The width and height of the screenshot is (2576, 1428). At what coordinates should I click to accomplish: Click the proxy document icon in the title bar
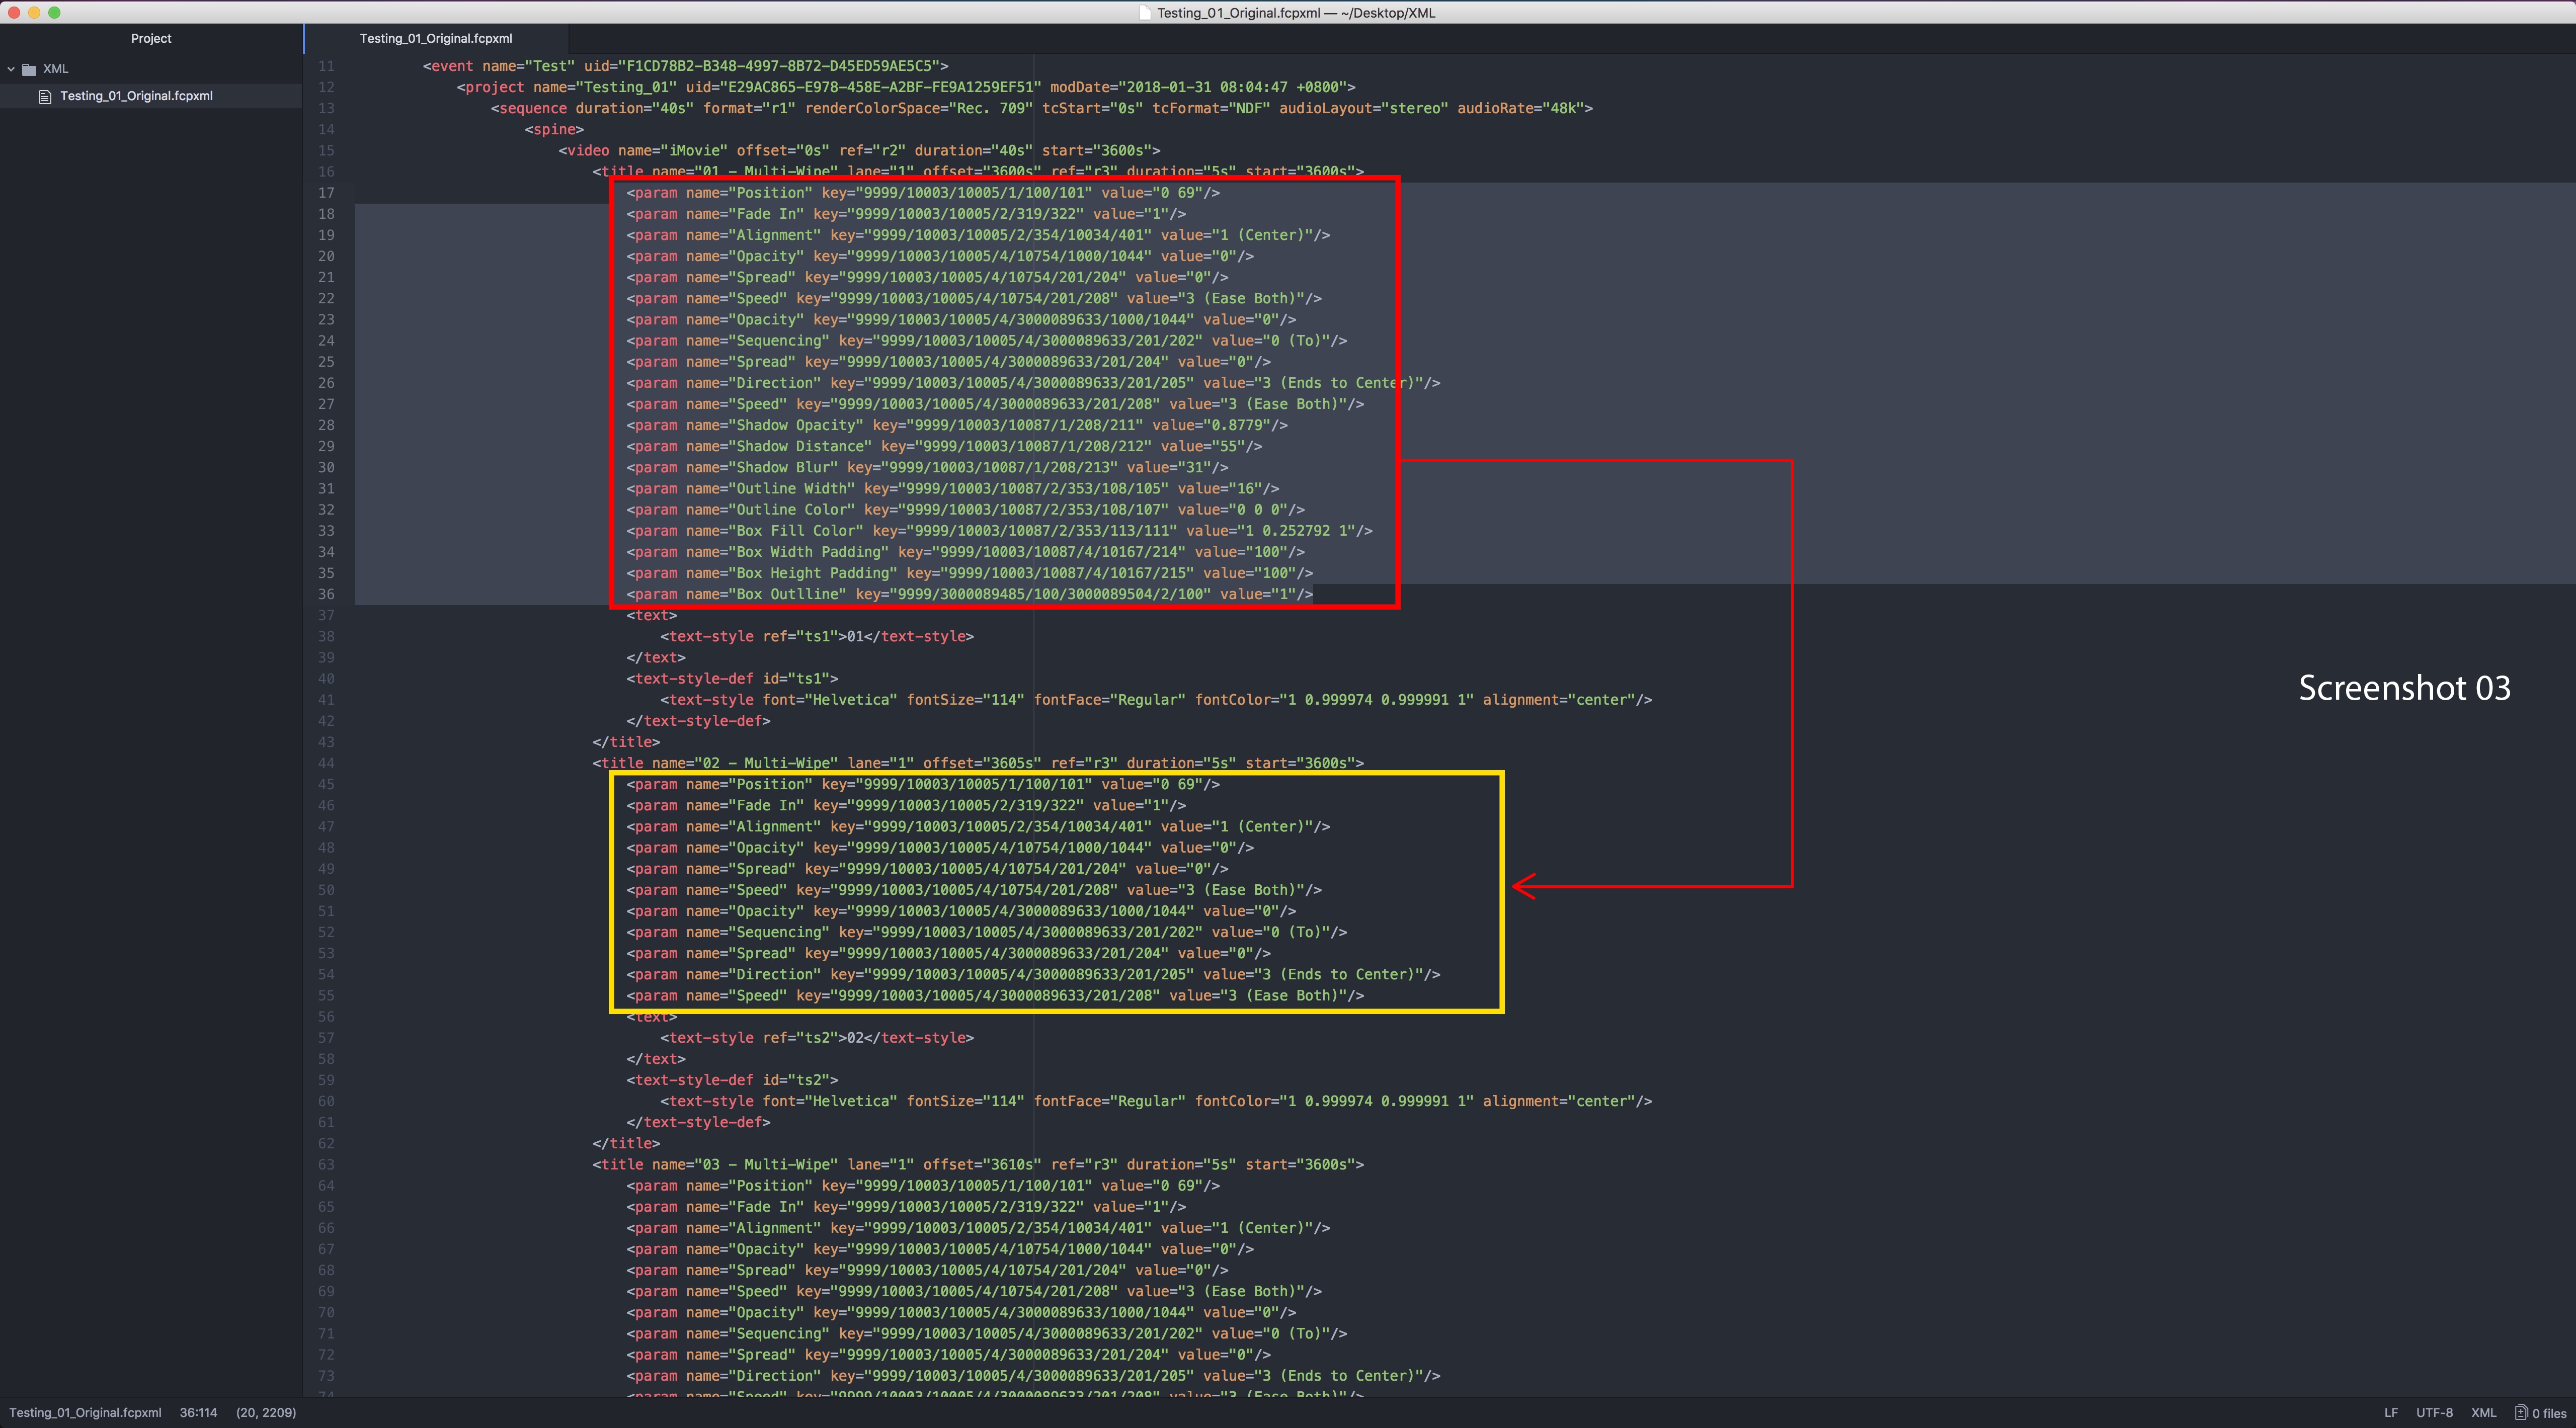1143,13
